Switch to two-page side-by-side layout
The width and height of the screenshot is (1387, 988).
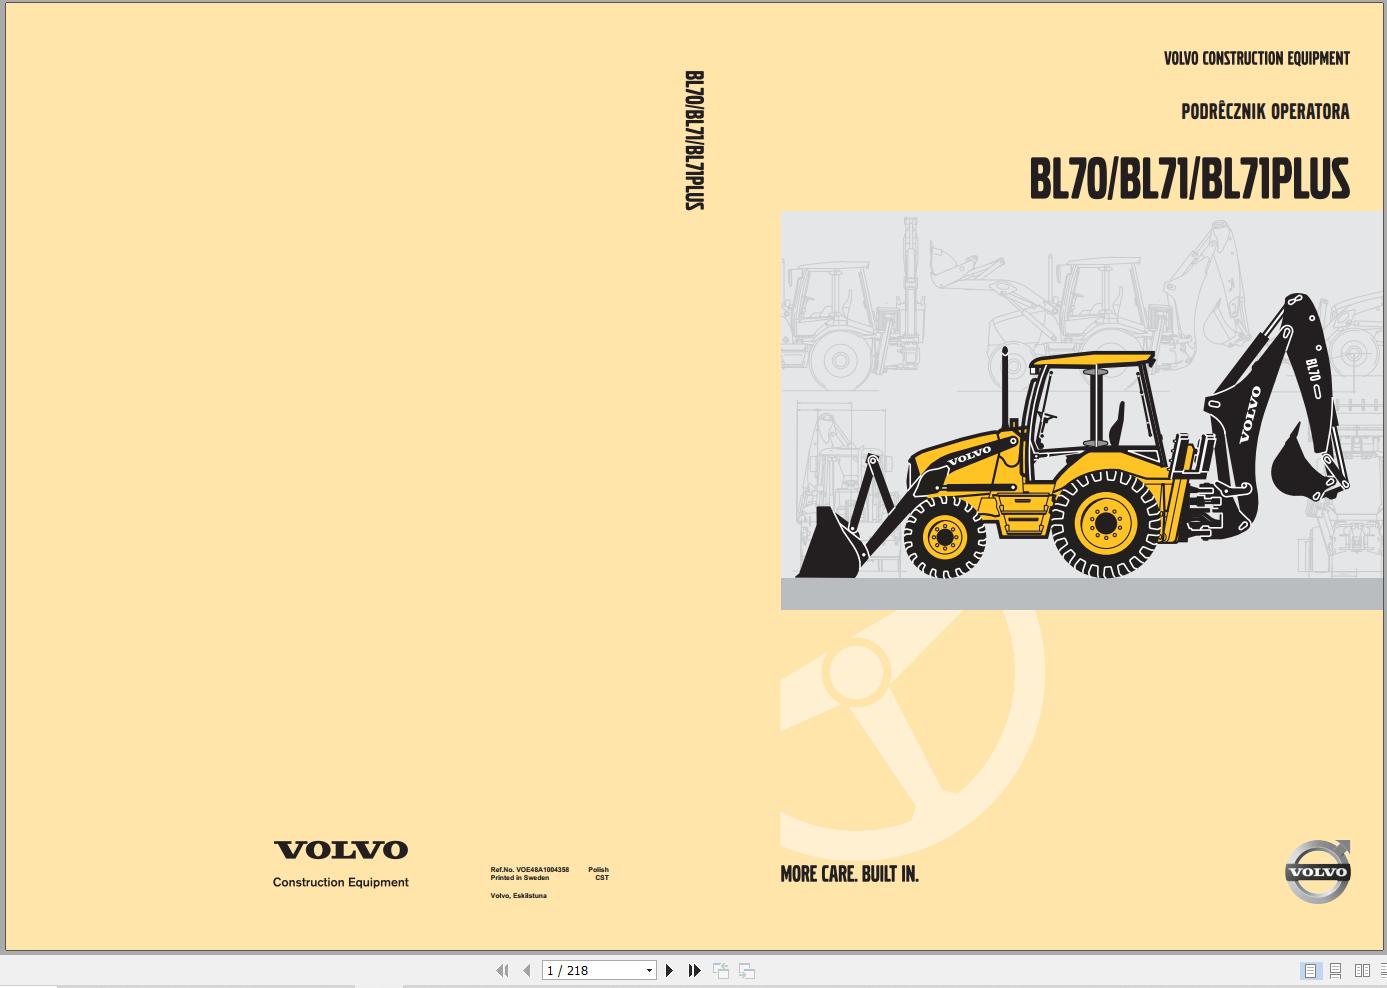click(x=1363, y=970)
